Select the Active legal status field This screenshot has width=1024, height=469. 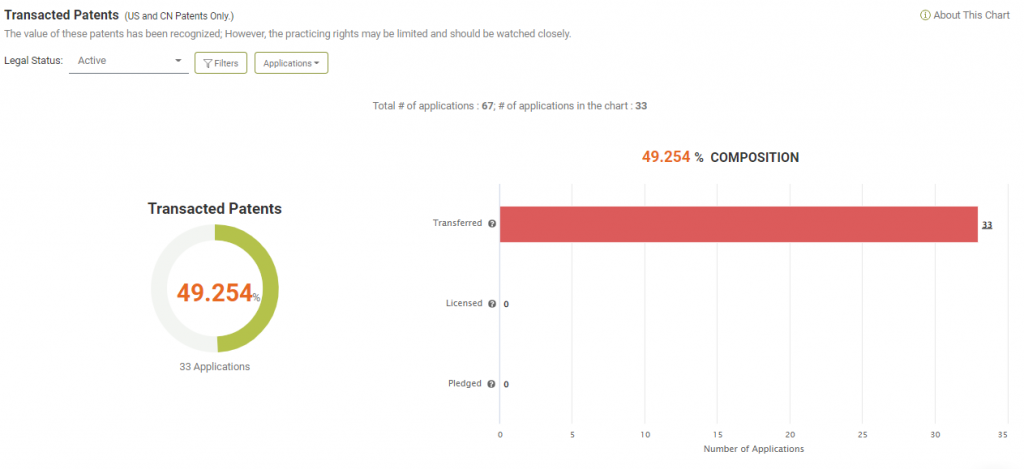click(129, 61)
